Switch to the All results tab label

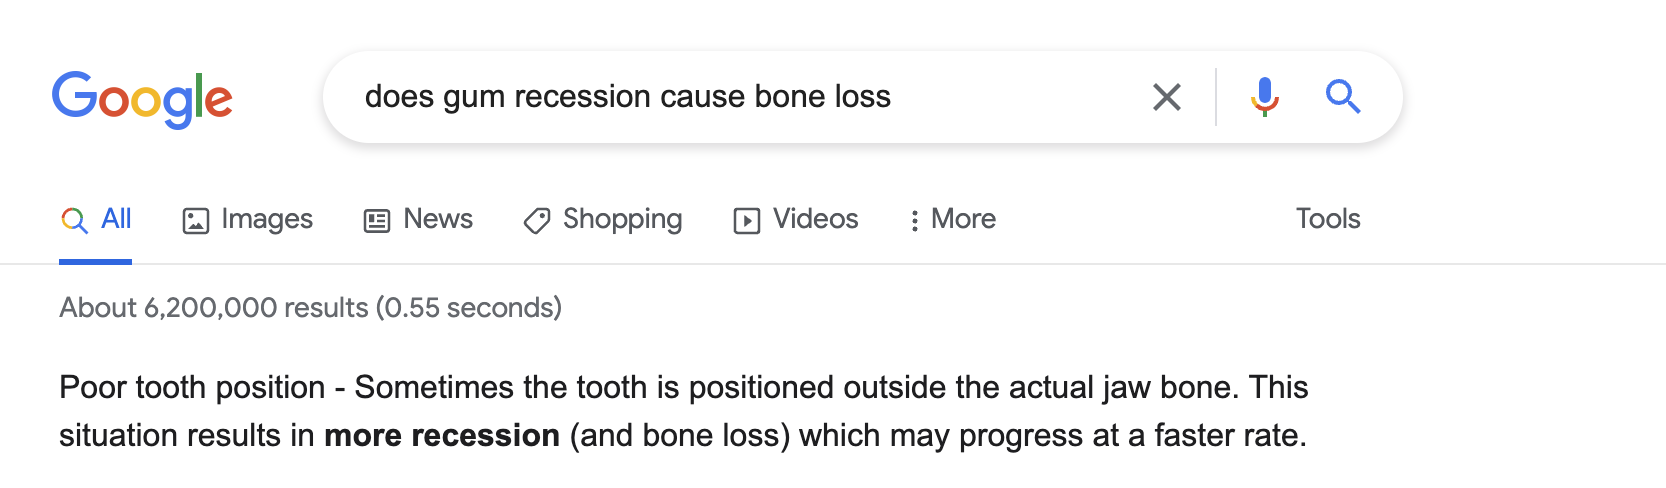[116, 219]
